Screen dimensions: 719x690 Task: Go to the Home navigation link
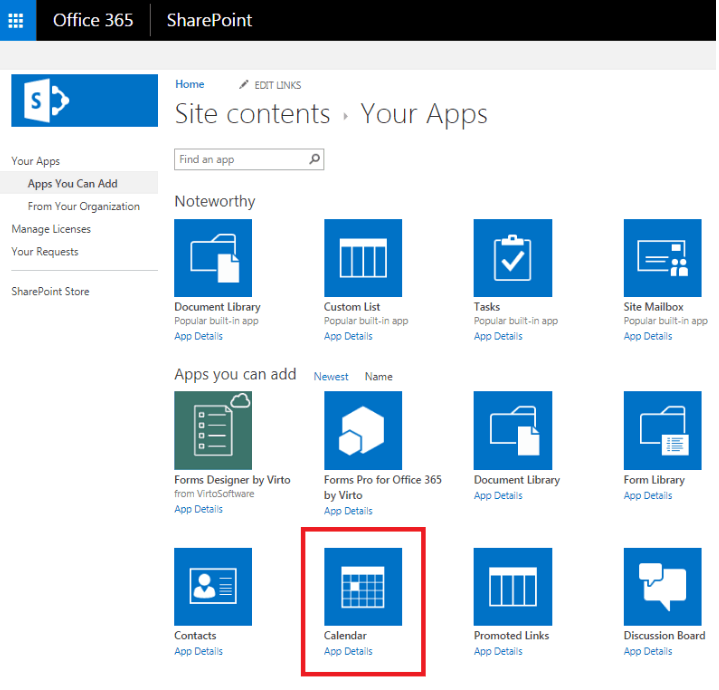190,84
